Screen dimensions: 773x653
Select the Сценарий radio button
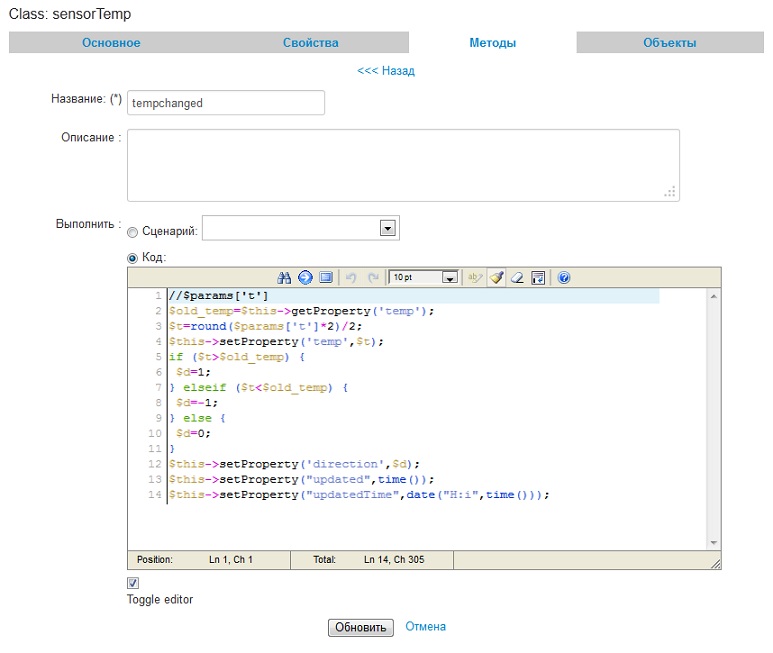point(133,232)
